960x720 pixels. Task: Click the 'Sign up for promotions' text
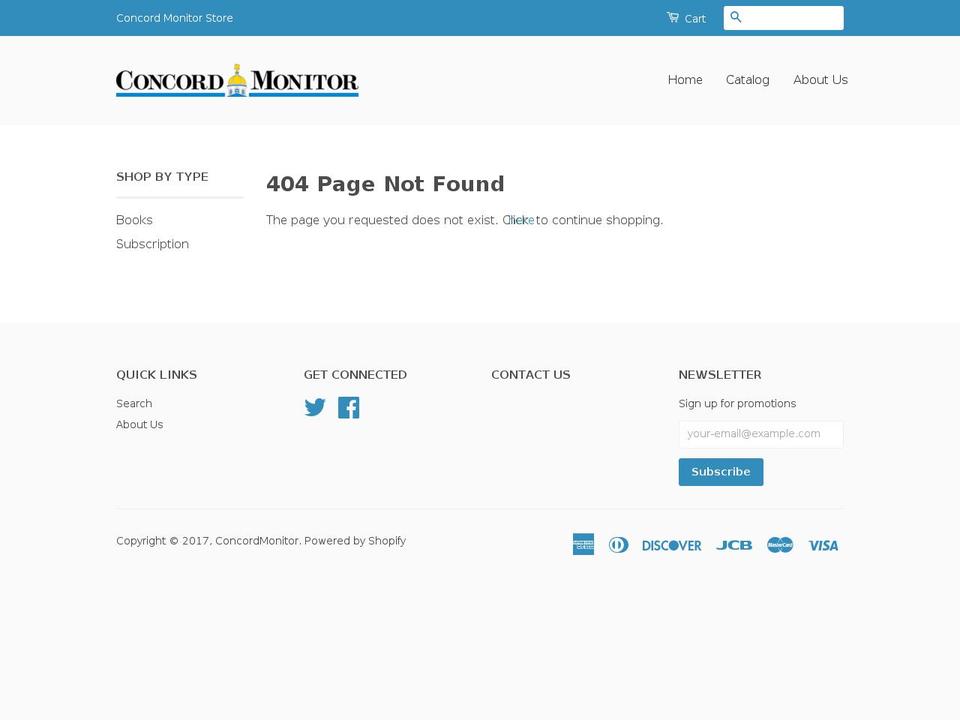737,403
